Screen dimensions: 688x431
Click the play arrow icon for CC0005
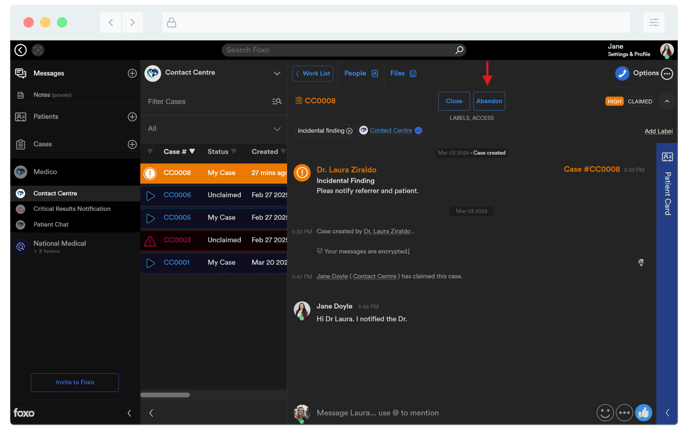coord(150,218)
